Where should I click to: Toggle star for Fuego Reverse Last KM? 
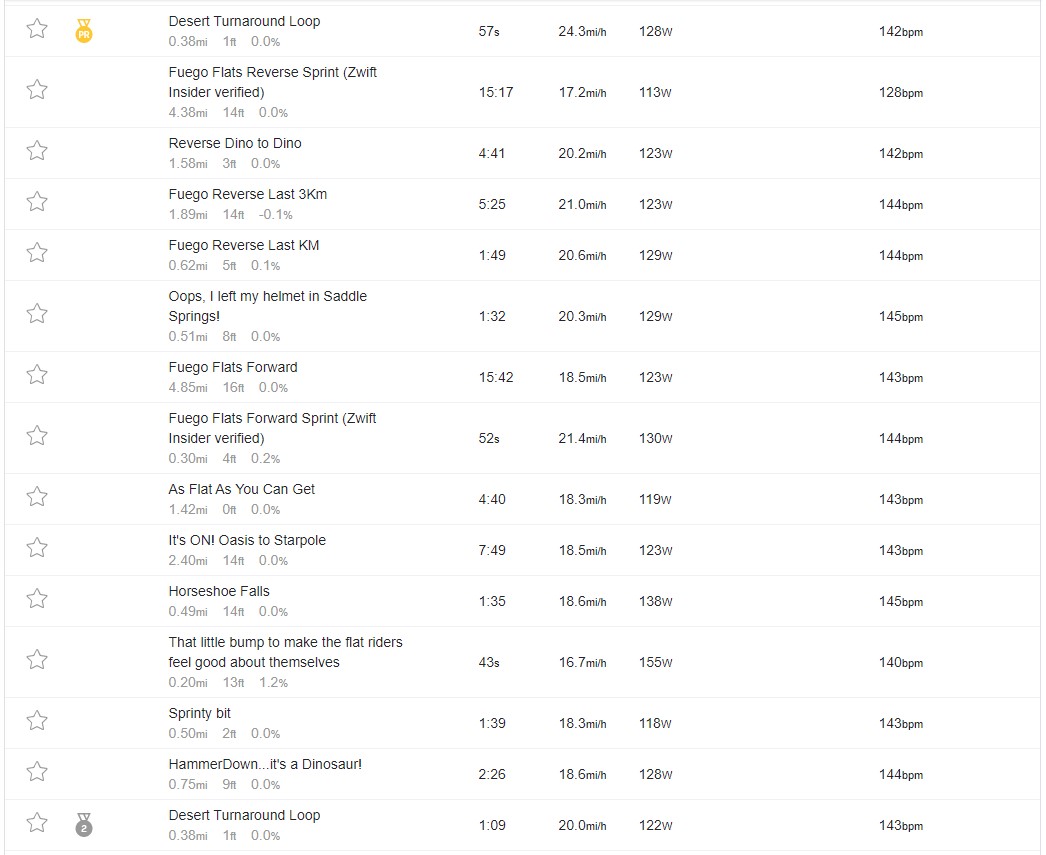(37, 253)
